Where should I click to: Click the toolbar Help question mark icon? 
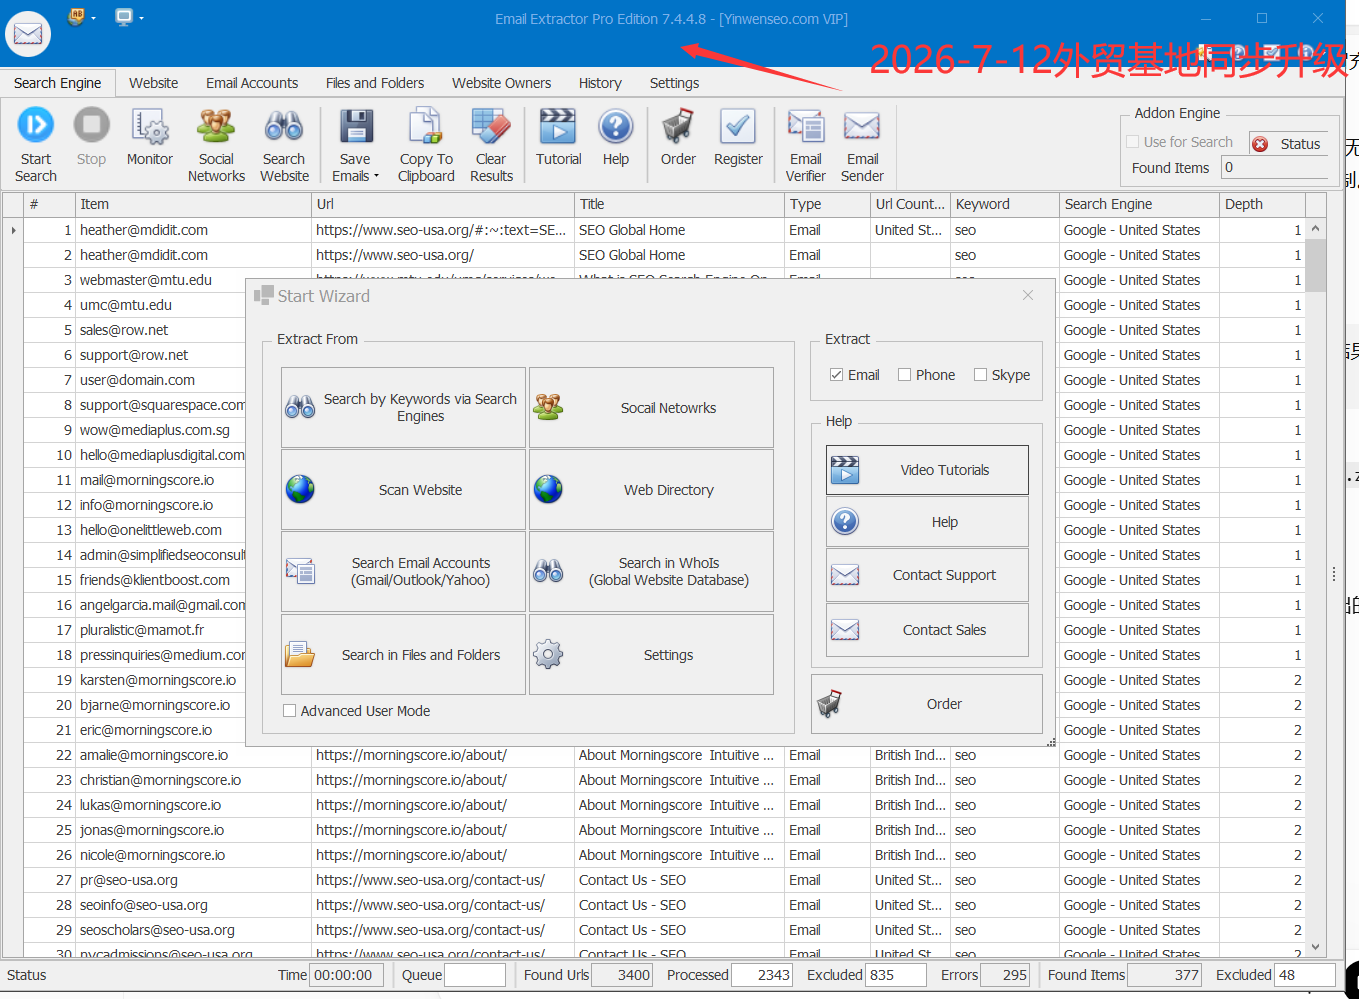tap(616, 127)
